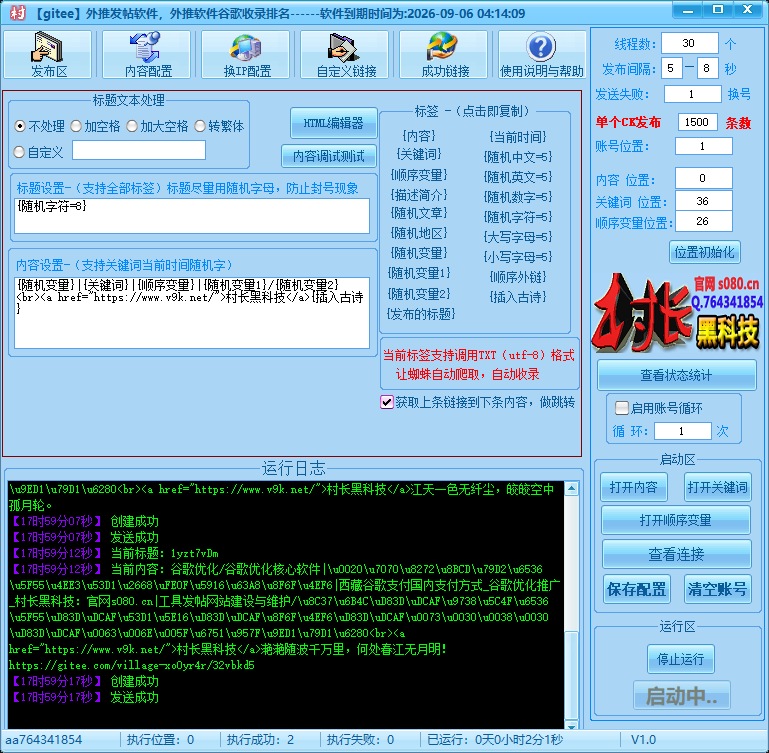Click the 打开关键词 button

(x=718, y=487)
